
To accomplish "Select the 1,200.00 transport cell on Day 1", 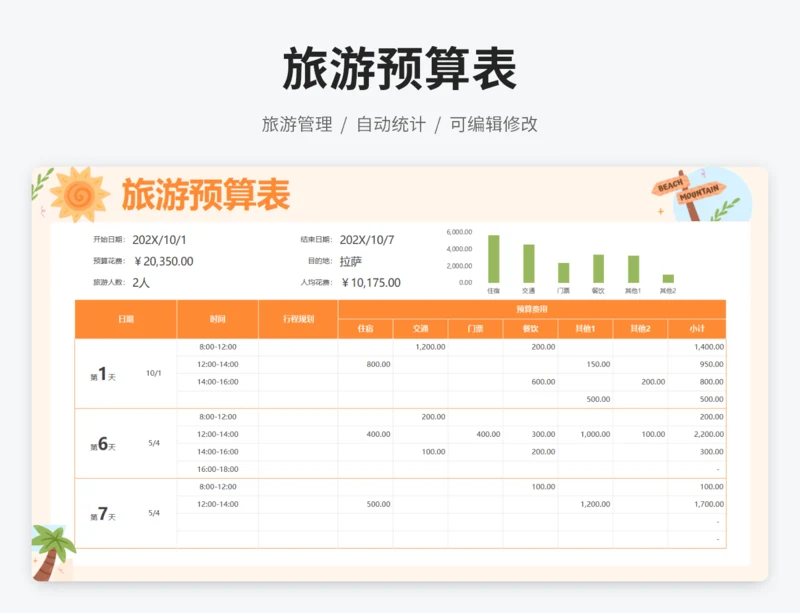I will tap(421, 347).
